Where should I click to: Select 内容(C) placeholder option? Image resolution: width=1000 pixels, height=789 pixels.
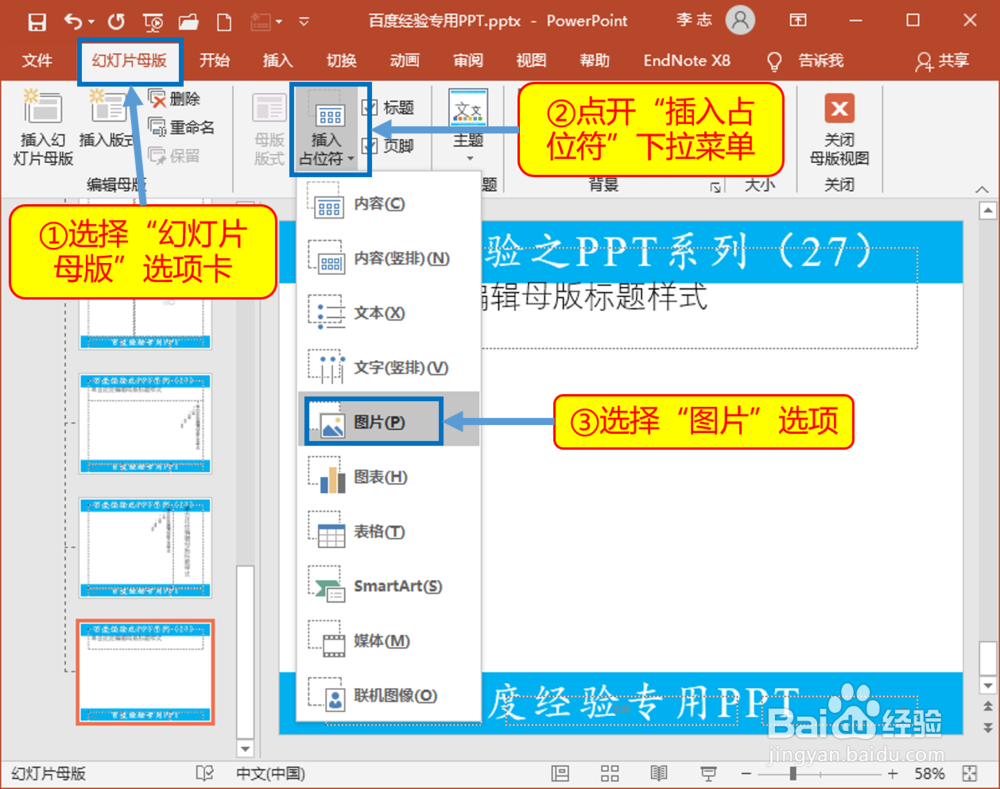click(389, 203)
